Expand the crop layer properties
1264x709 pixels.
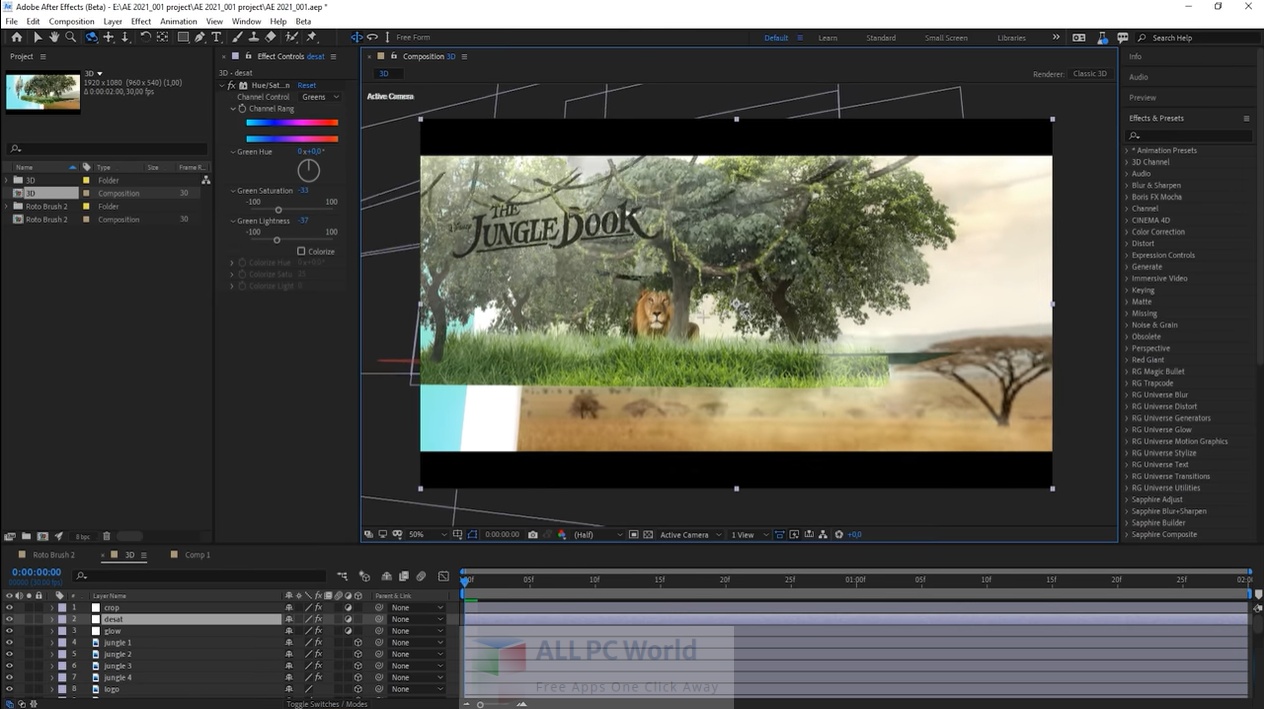[x=52, y=607]
